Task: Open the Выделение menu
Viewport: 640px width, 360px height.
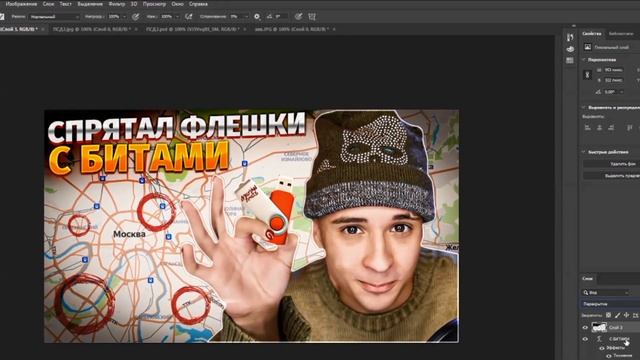Action: pyautogui.click(x=90, y=4)
